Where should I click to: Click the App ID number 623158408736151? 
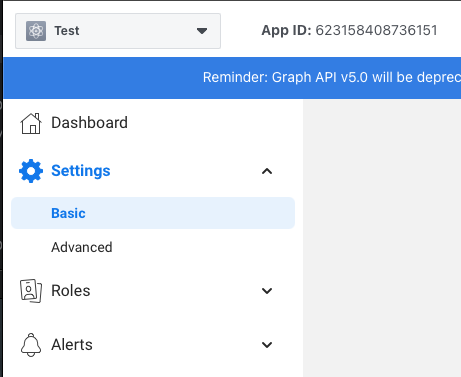(x=376, y=31)
